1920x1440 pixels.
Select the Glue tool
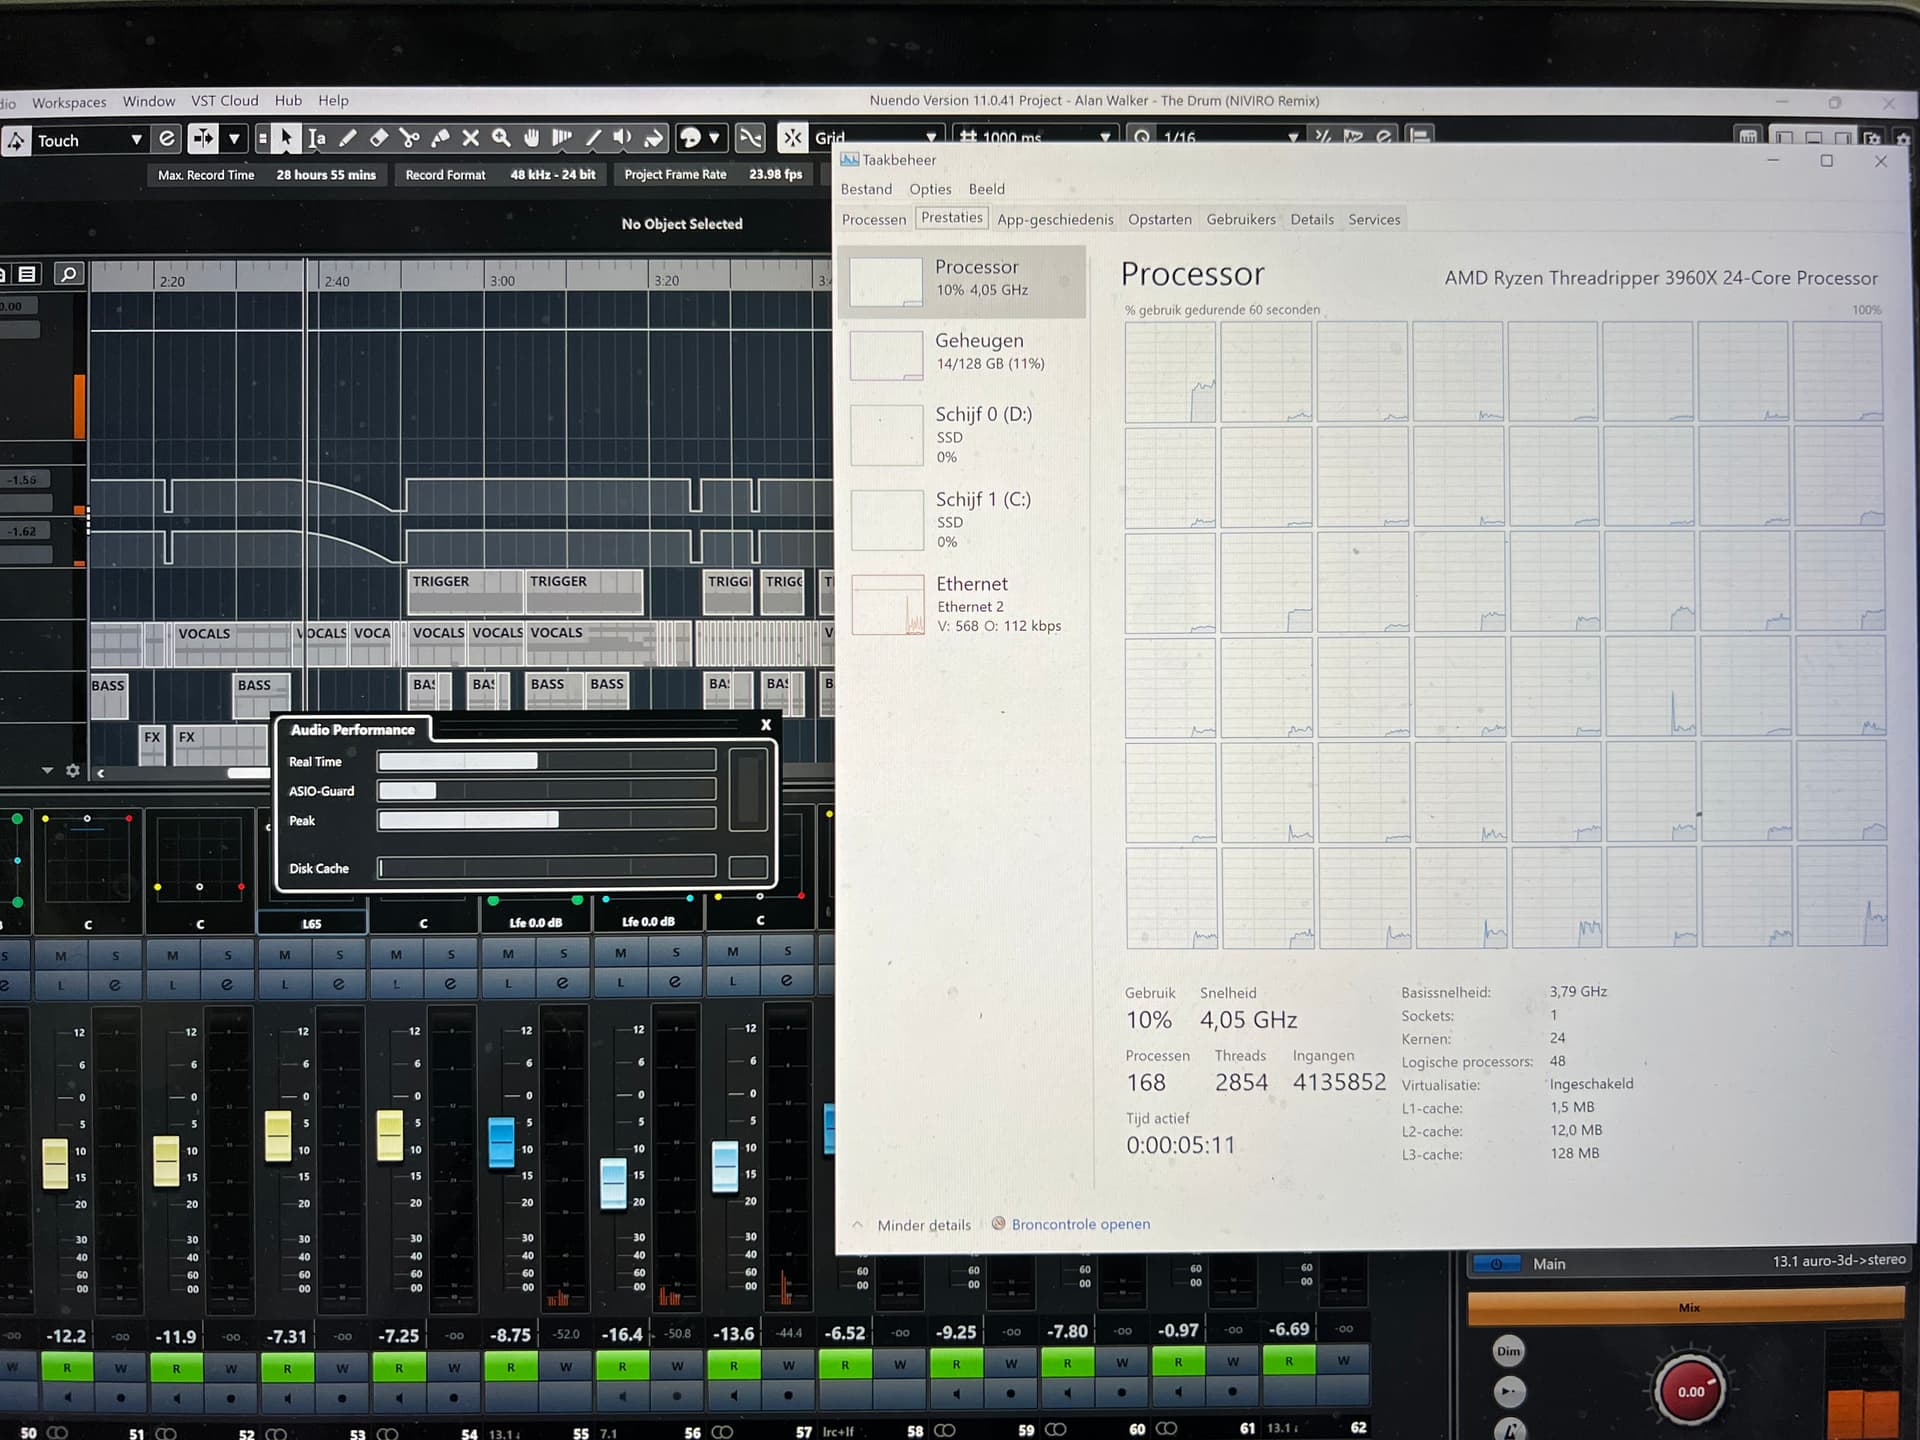440,138
